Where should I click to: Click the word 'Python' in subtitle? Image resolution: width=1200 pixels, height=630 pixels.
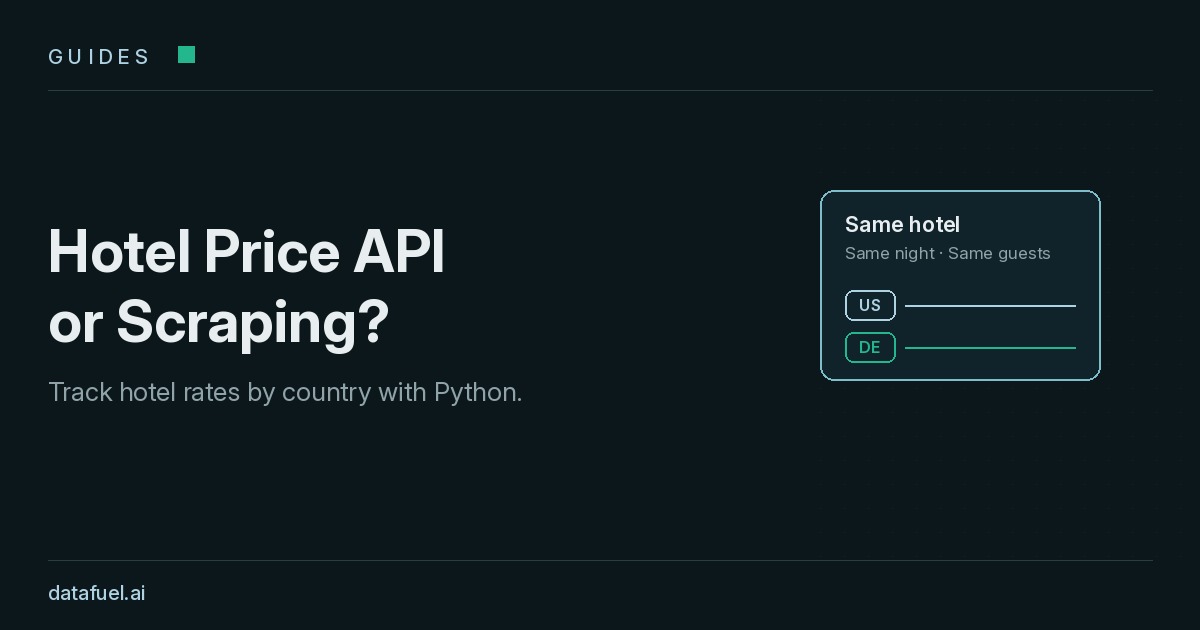474,392
